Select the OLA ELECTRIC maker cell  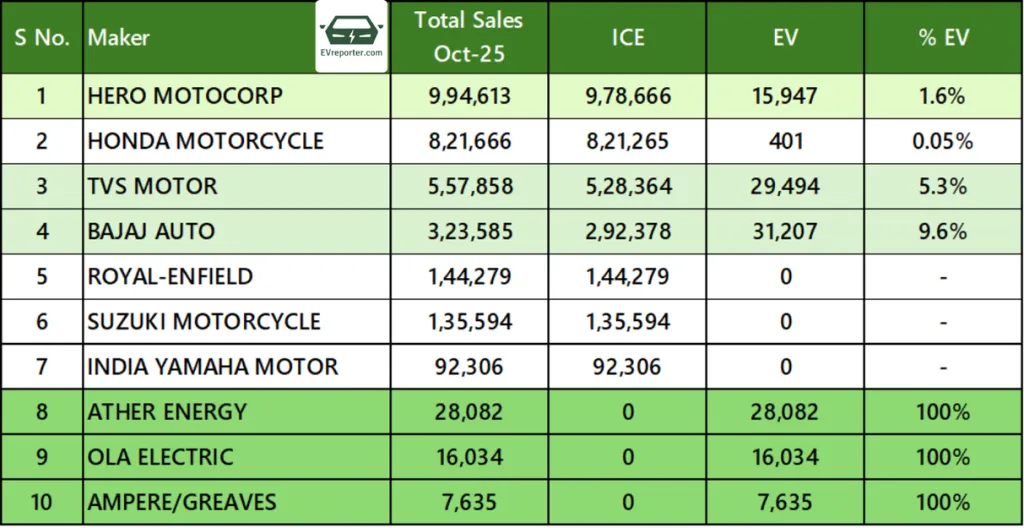[x=161, y=457]
